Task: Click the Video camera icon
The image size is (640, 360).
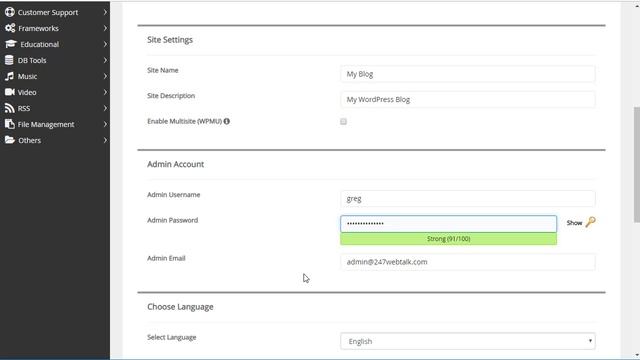Action: (10, 92)
